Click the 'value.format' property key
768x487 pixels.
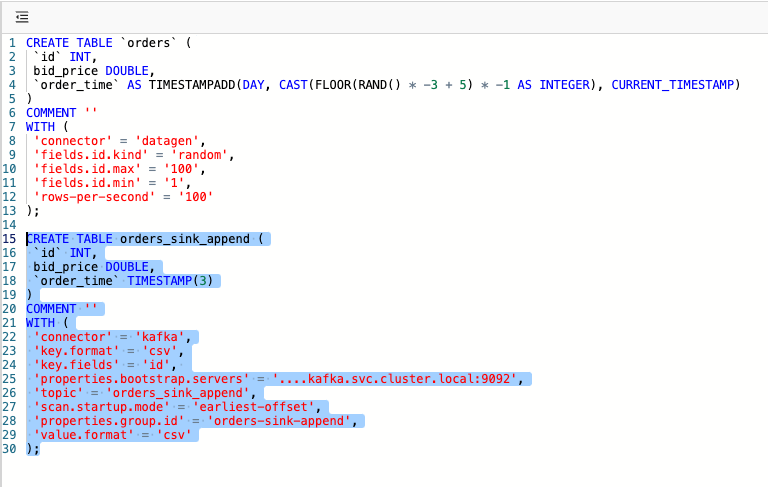pyautogui.click(x=84, y=435)
